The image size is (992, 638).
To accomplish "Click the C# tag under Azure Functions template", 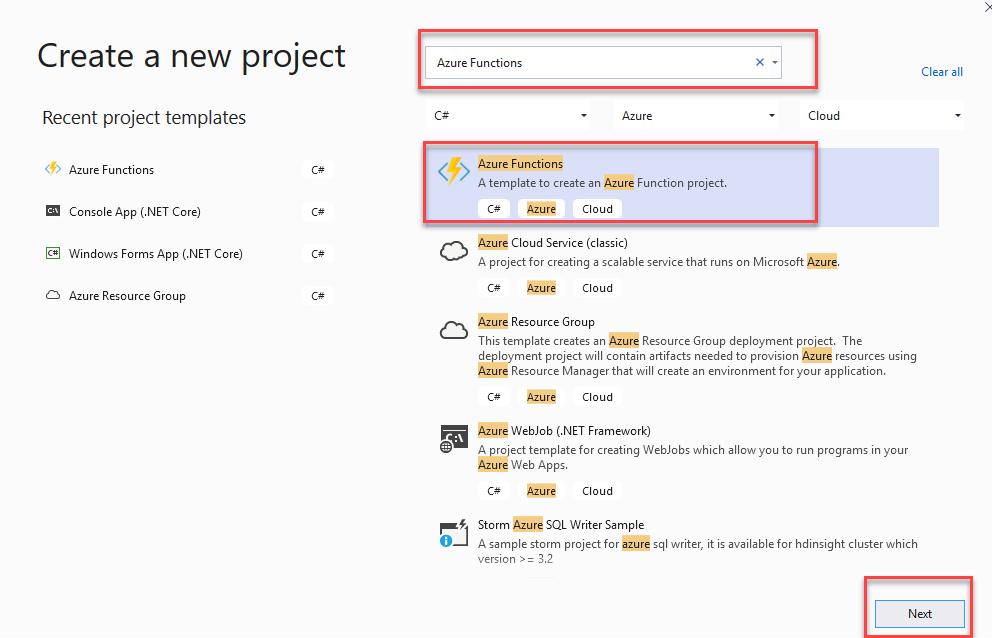I will point(494,209).
